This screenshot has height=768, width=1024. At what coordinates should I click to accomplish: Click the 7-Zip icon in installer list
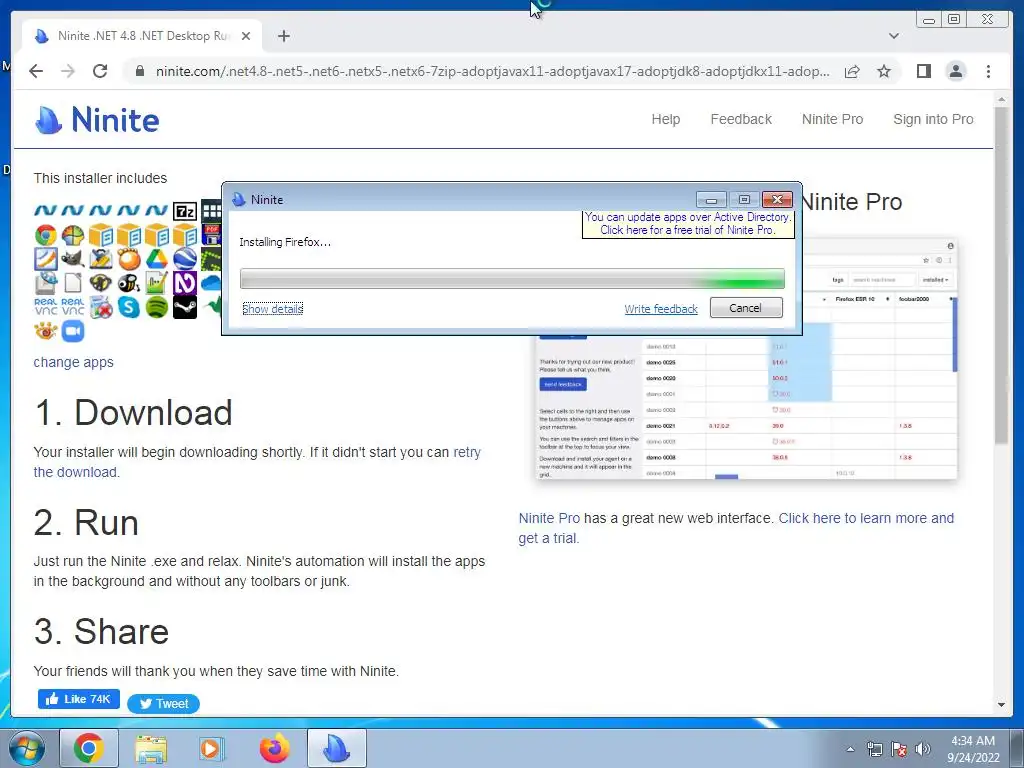coord(185,211)
